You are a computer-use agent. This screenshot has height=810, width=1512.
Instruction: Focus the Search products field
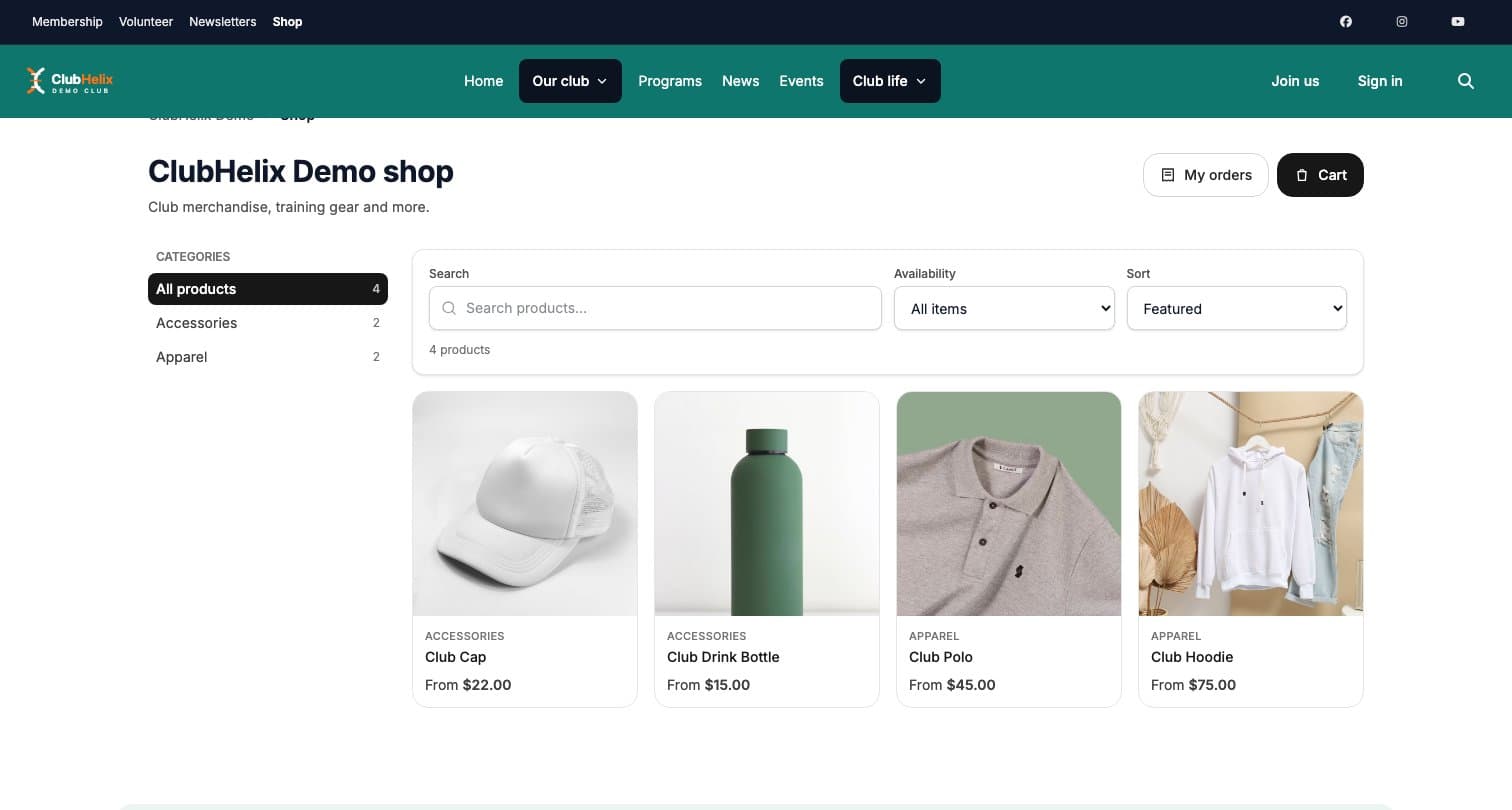tap(655, 308)
